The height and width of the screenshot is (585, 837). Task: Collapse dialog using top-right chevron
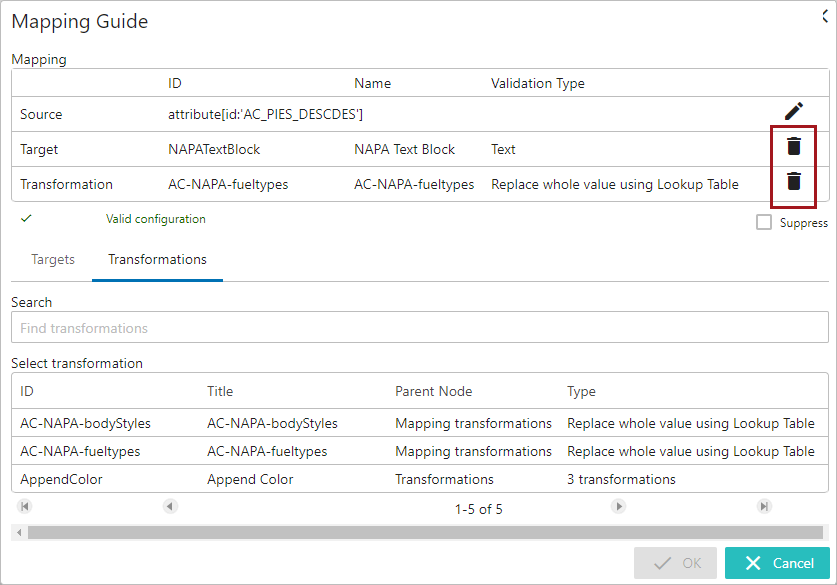[x=825, y=15]
